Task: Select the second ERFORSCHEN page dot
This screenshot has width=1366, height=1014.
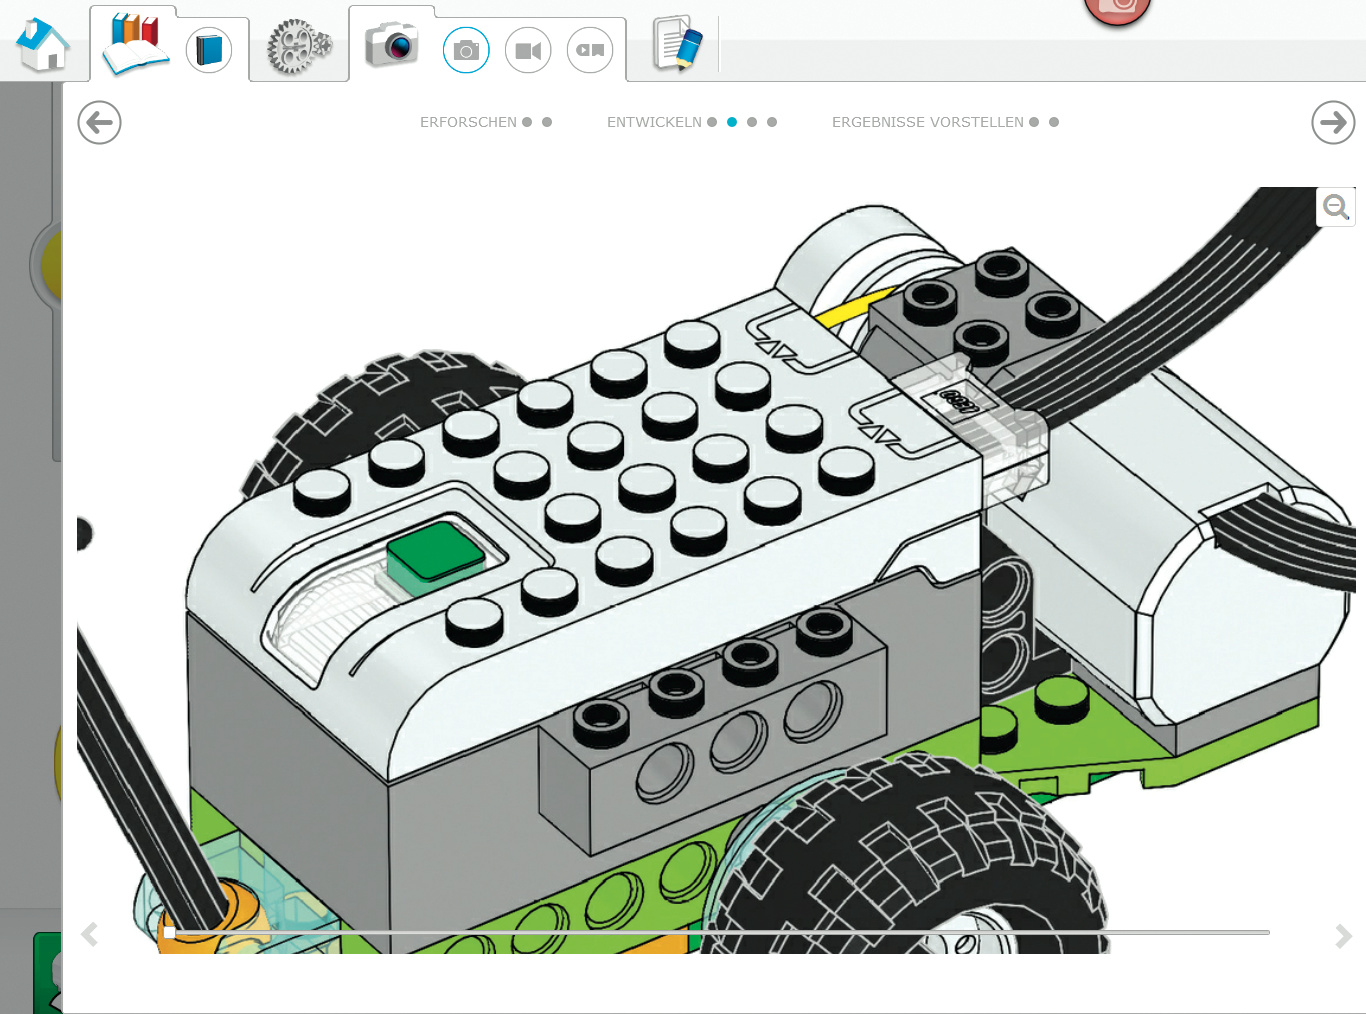Action: (547, 122)
